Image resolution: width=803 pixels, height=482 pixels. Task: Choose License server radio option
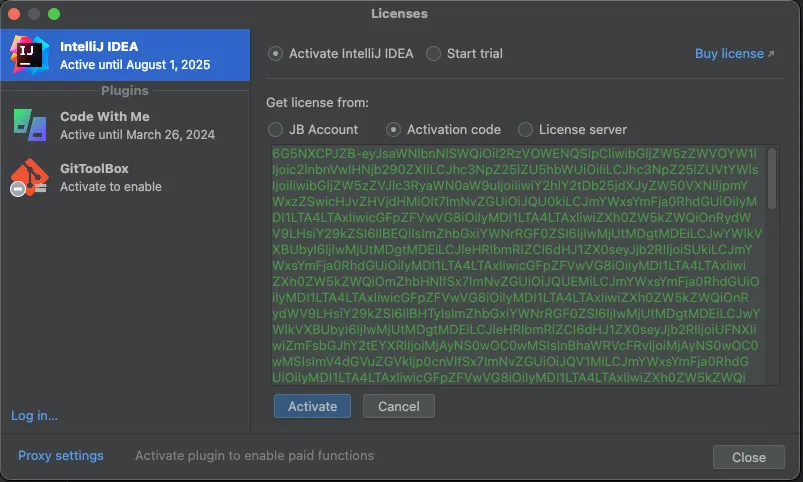[x=526, y=129]
